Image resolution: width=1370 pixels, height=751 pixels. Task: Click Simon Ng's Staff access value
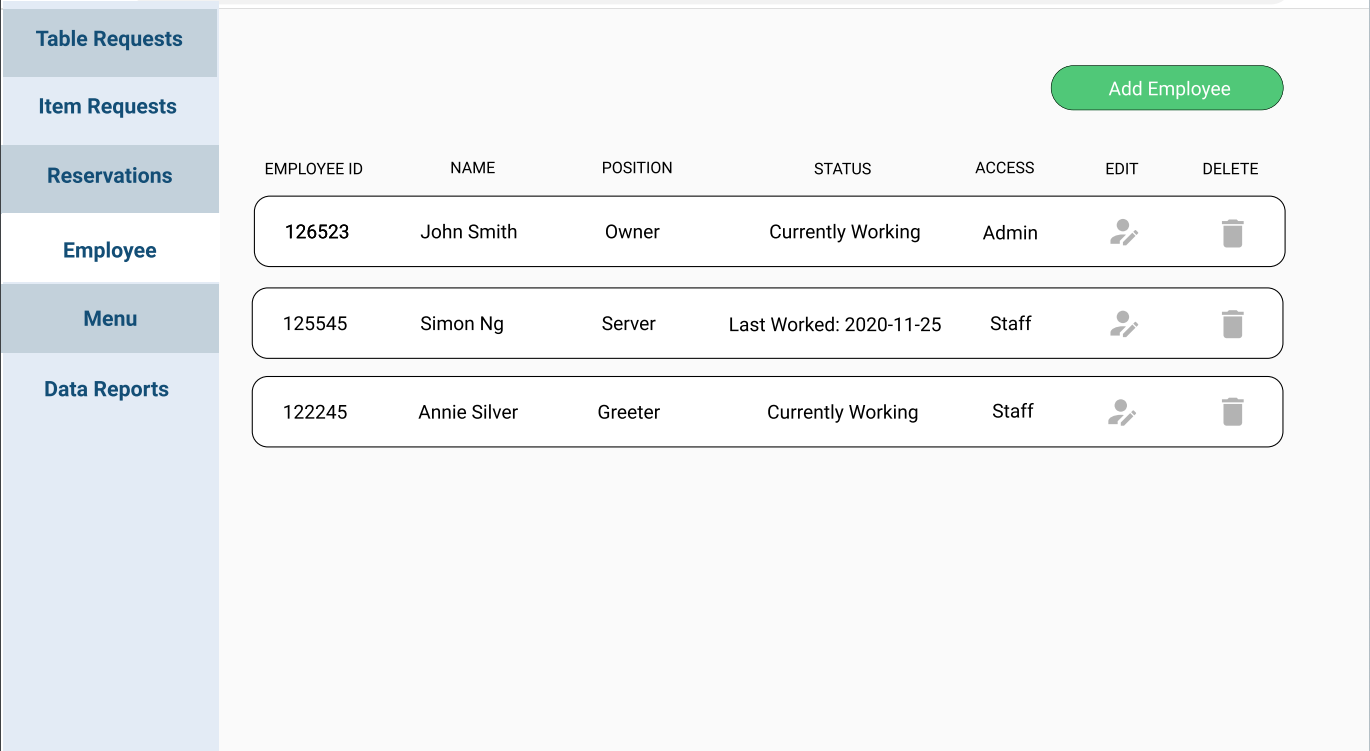tap(1011, 324)
